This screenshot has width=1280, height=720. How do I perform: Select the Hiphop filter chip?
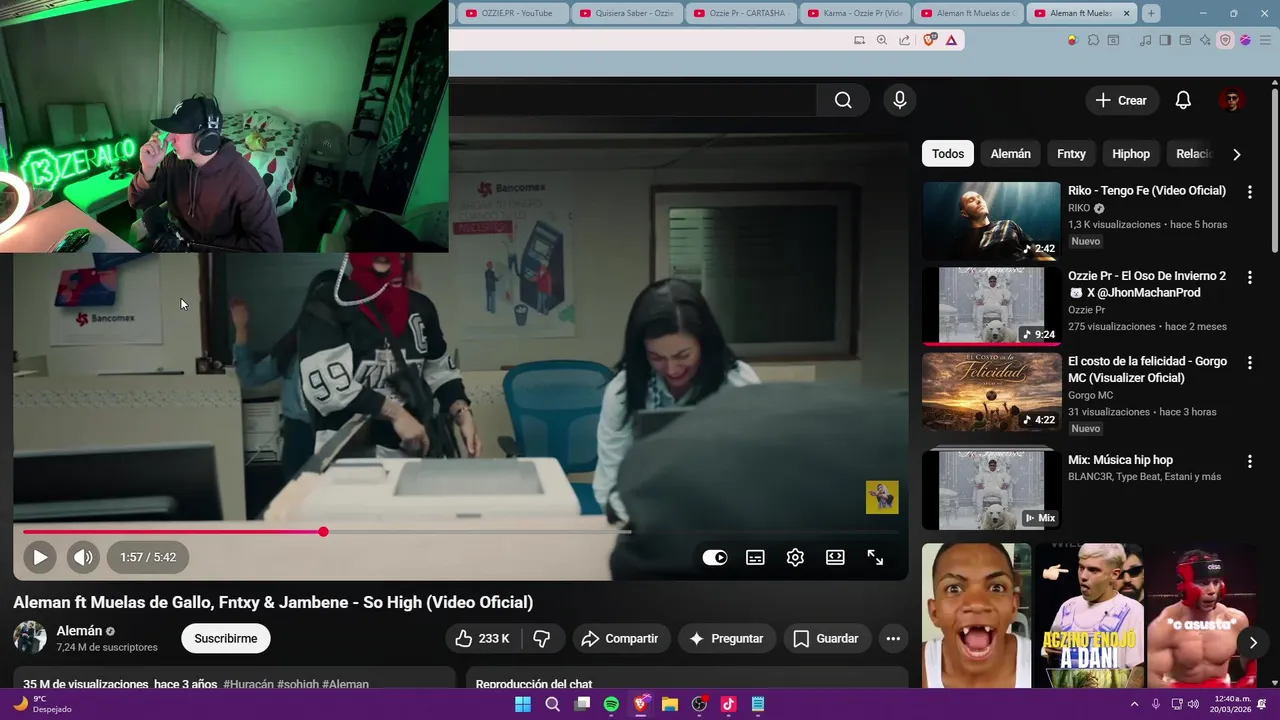(1131, 154)
